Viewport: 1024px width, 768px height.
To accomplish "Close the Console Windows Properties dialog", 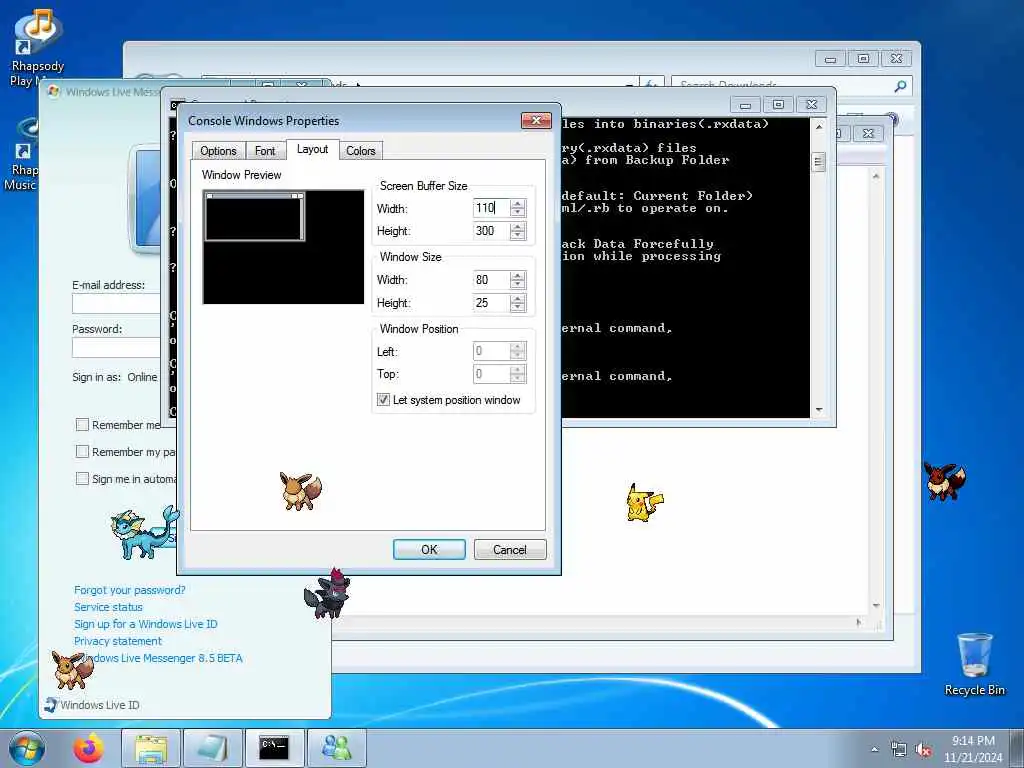I will pos(536,120).
